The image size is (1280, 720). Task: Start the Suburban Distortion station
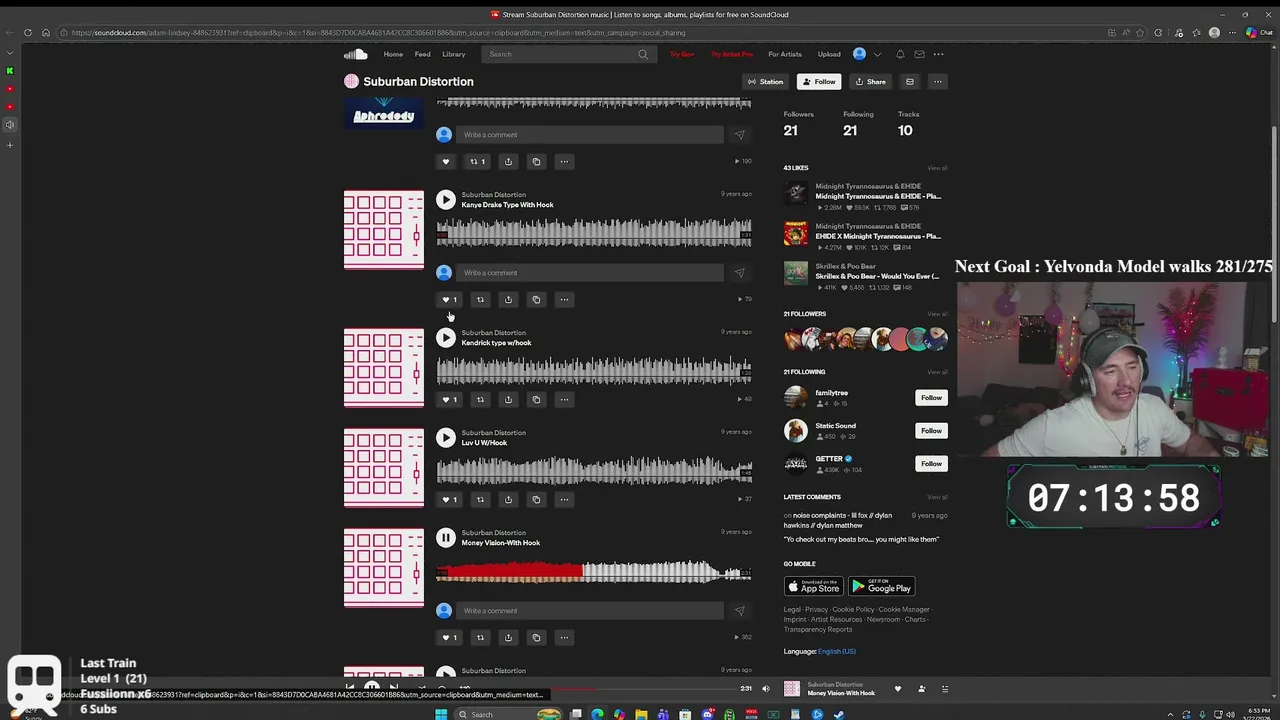tap(765, 82)
